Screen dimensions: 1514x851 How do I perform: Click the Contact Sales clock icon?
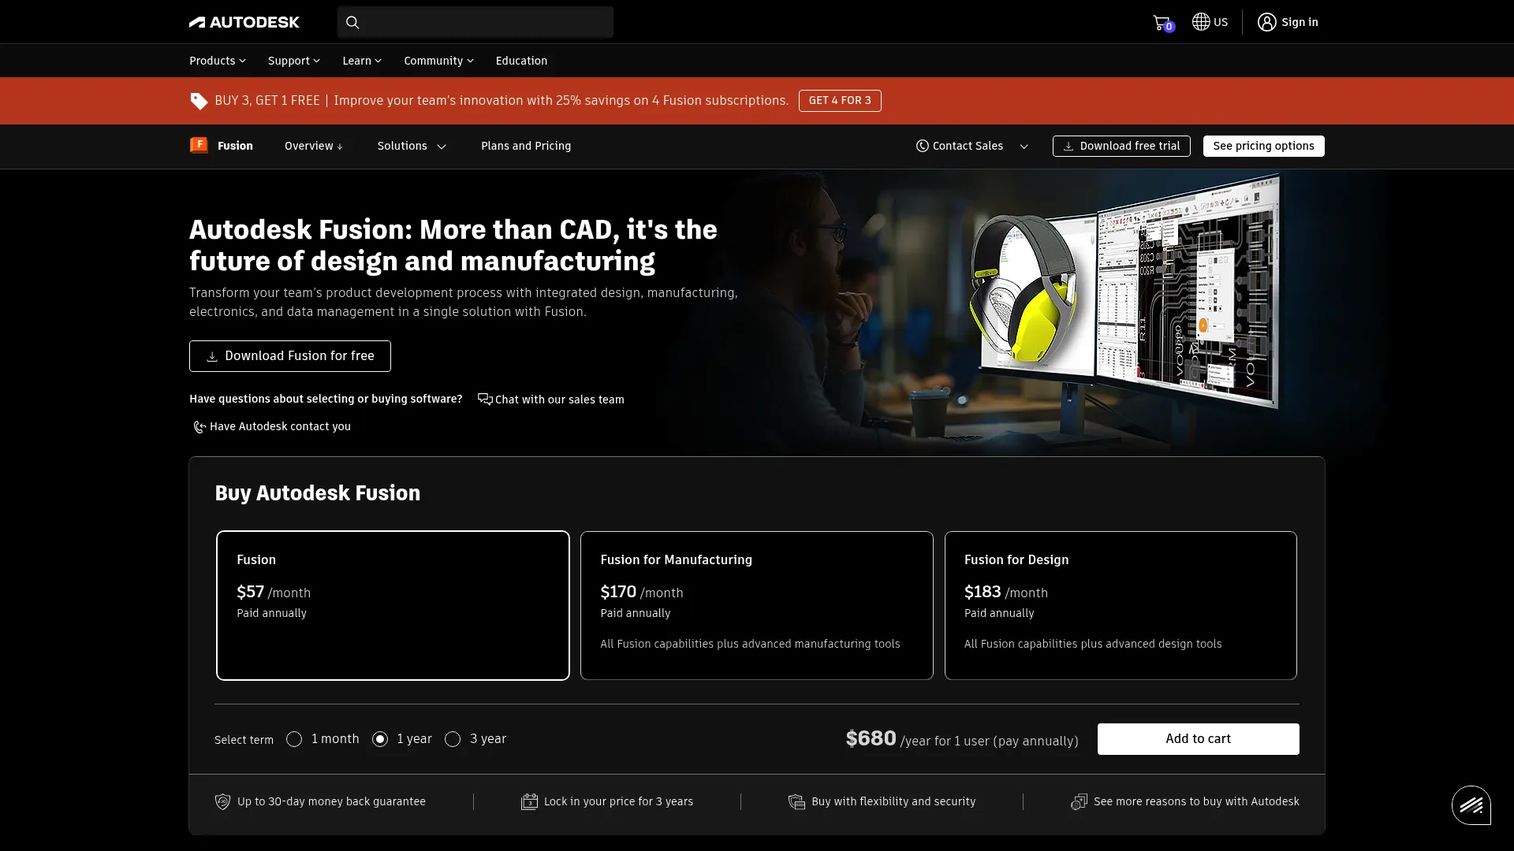click(x=922, y=146)
